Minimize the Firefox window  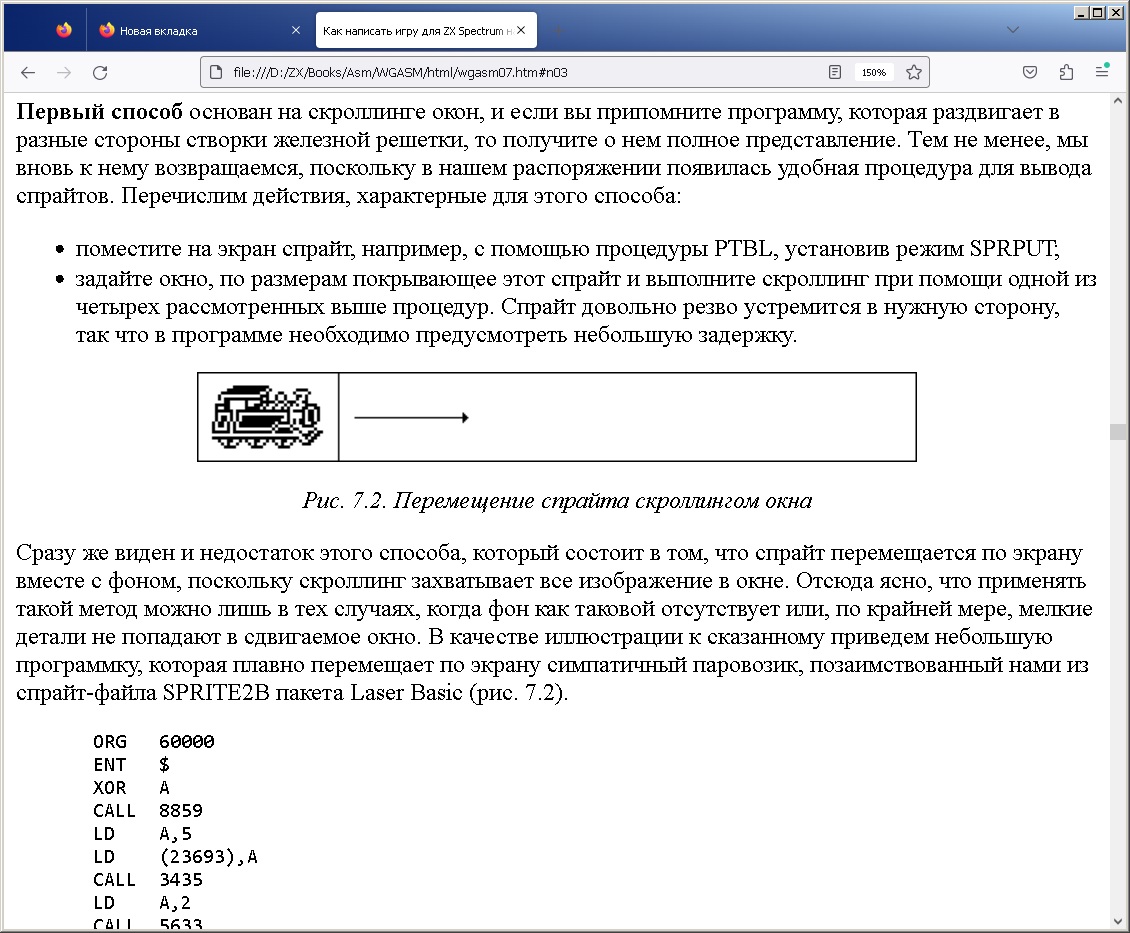(1081, 12)
